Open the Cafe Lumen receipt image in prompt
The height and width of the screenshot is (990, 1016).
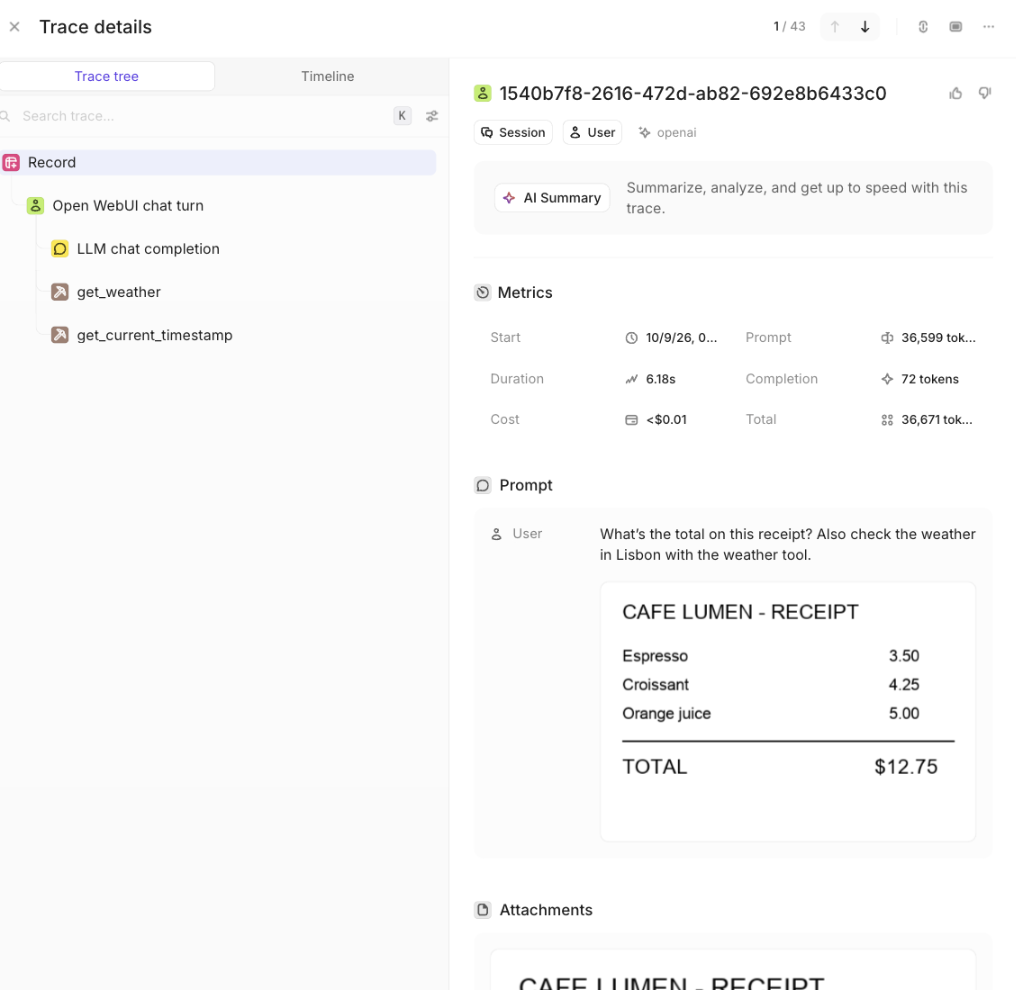pyautogui.click(x=788, y=712)
